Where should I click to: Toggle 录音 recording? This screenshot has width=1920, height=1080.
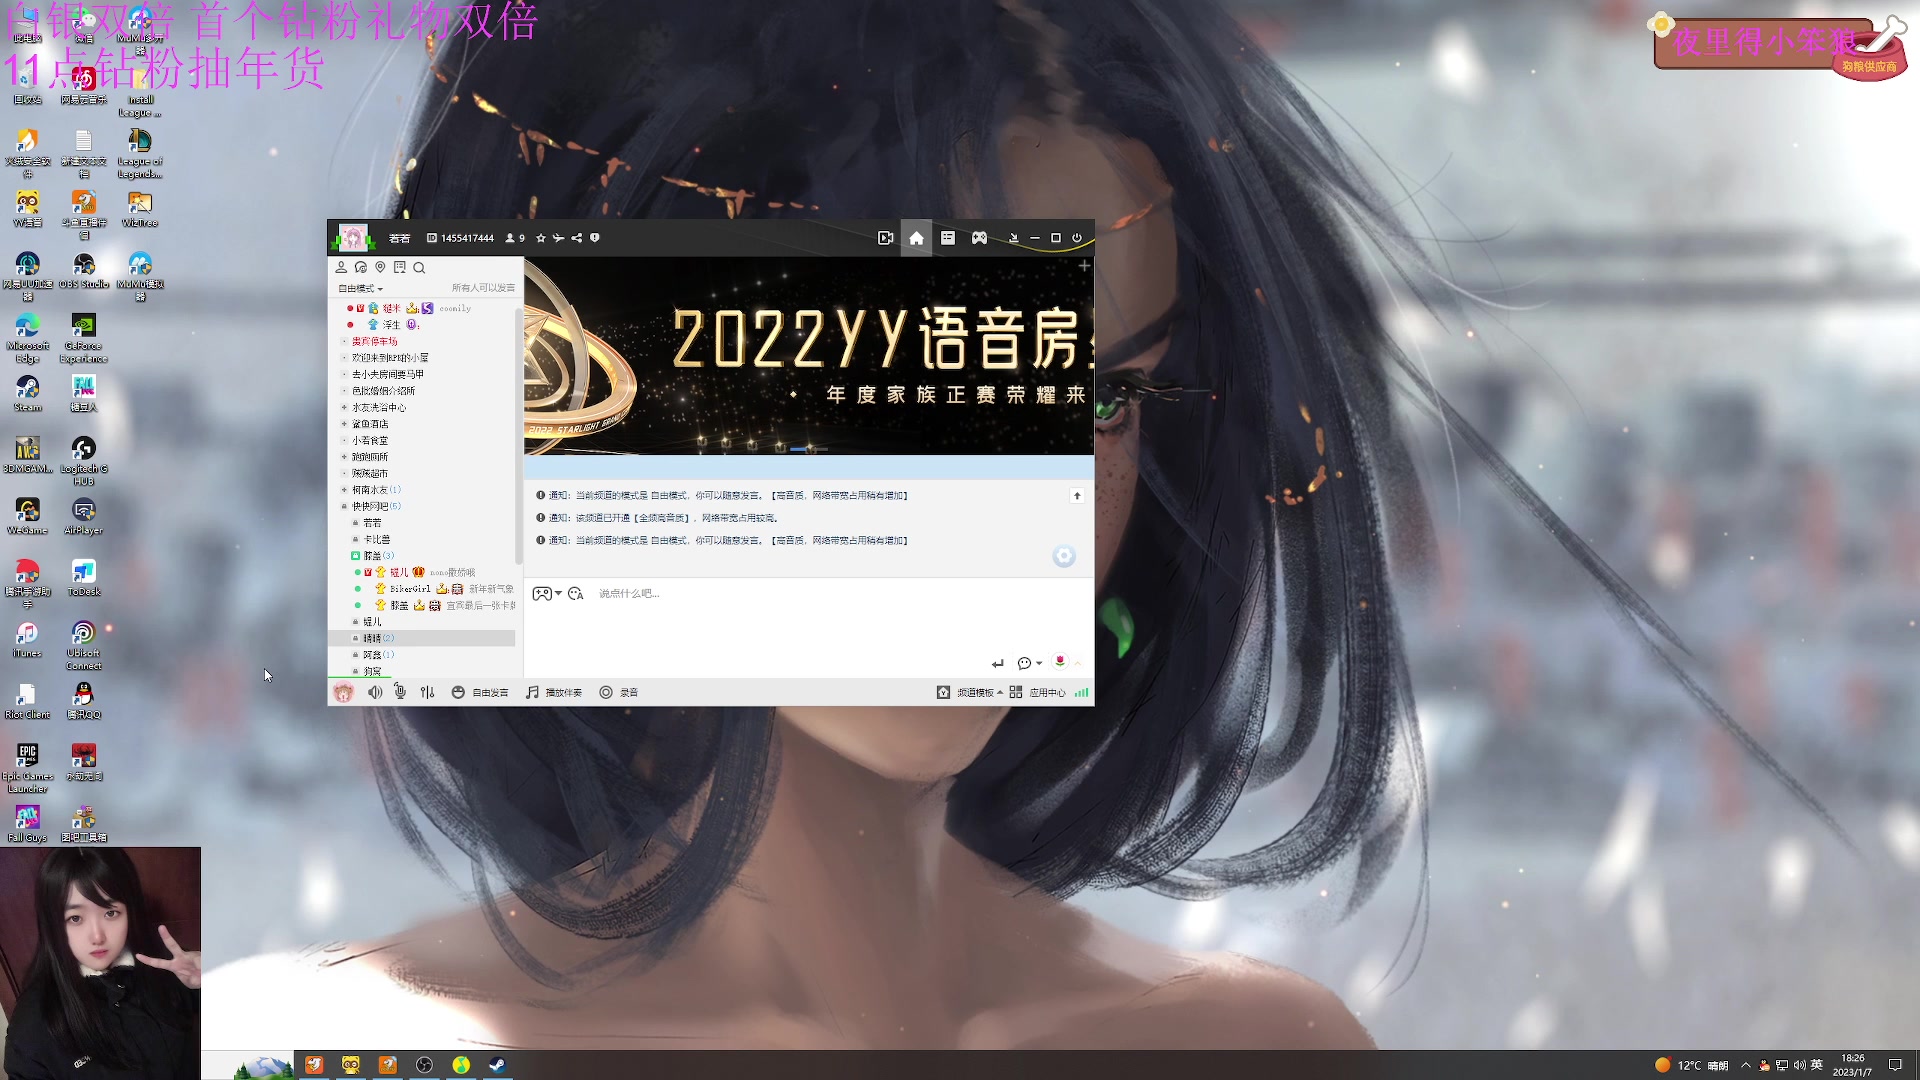point(618,692)
